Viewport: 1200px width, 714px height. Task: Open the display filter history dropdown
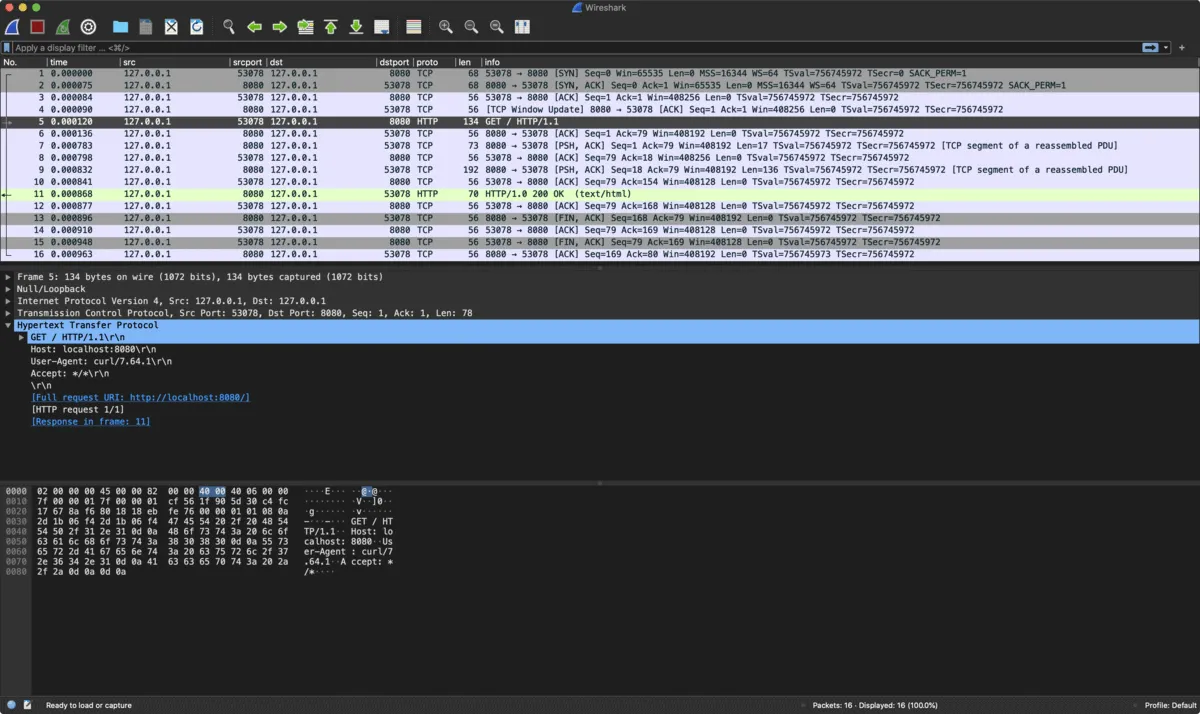click(x=1167, y=47)
